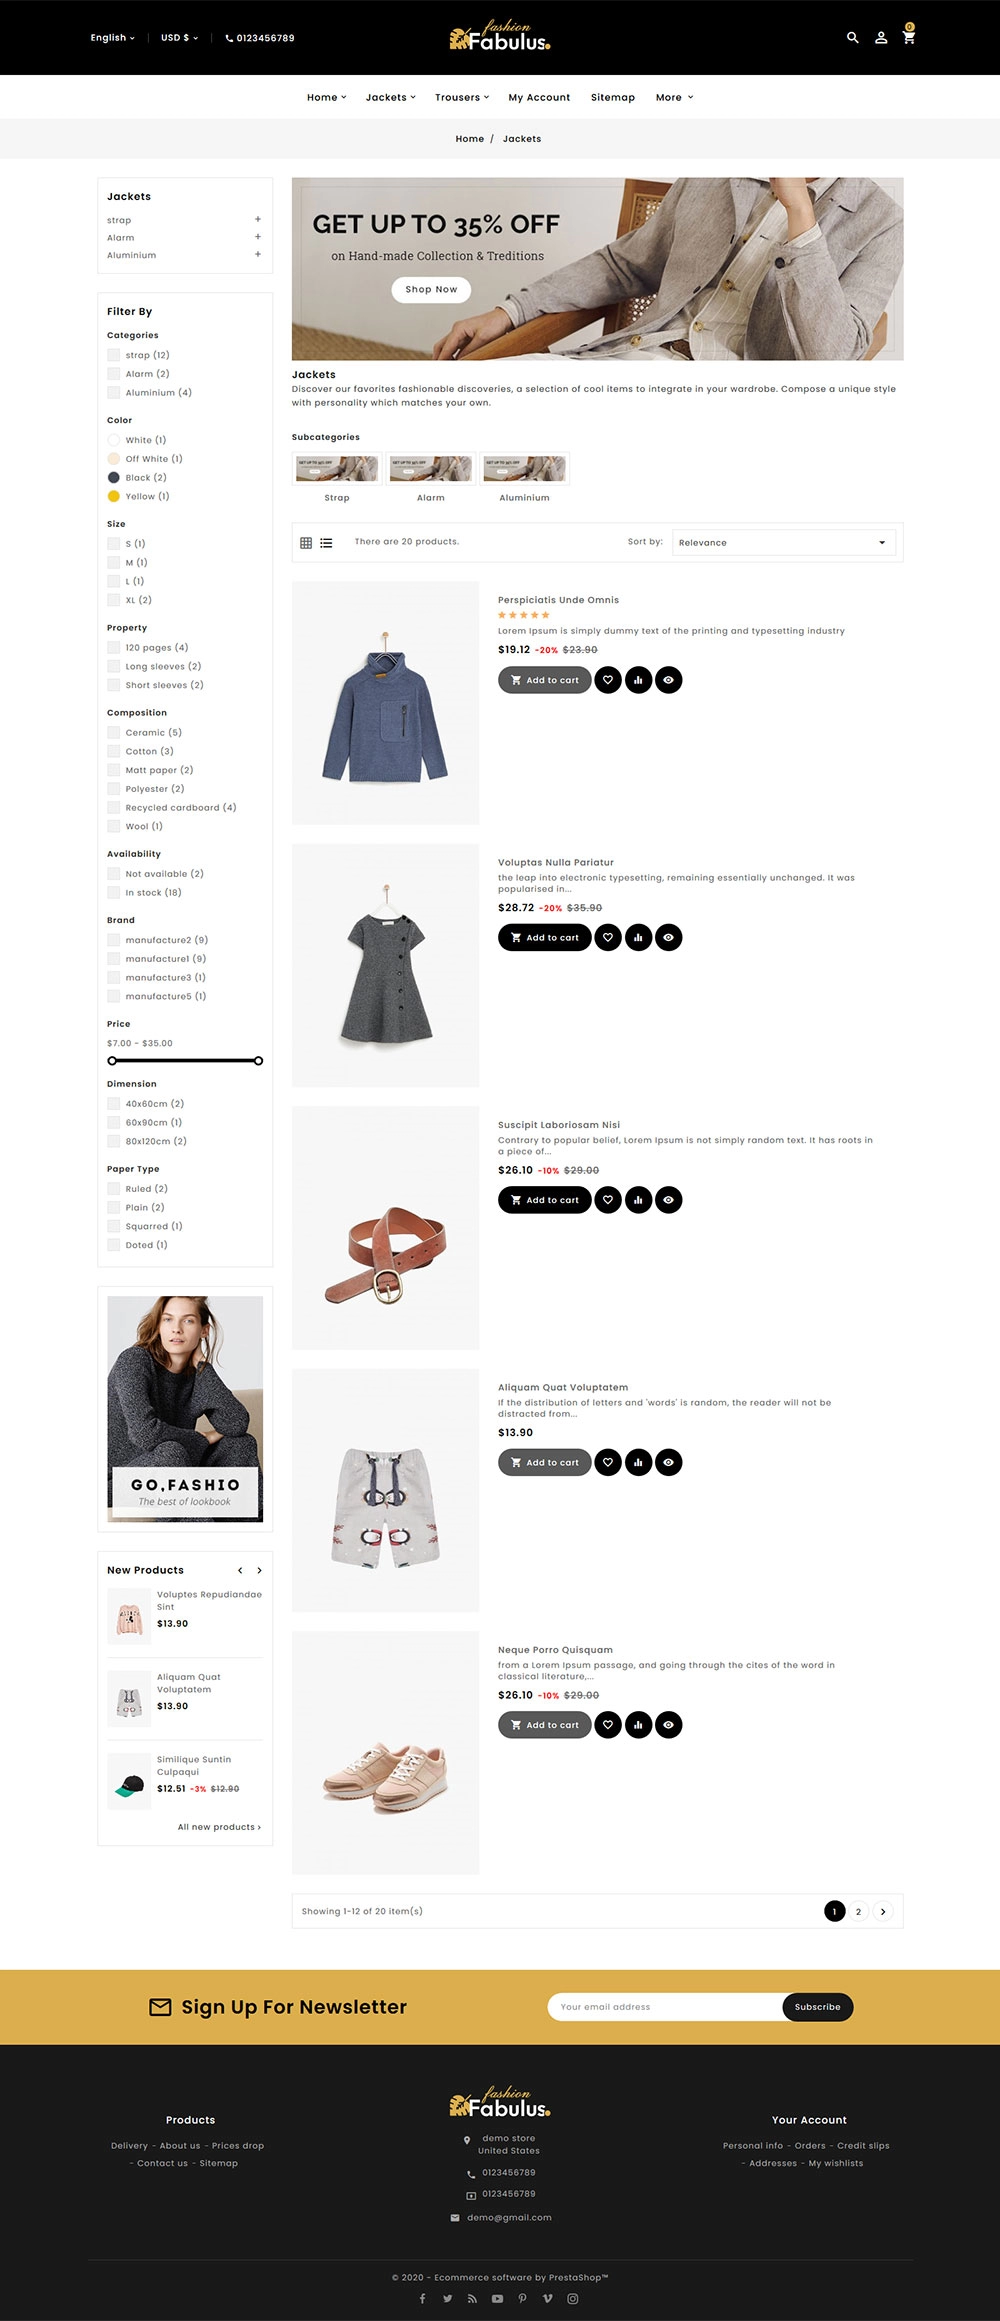Tick the XL size filter
1000x2321 pixels.
click(x=114, y=600)
